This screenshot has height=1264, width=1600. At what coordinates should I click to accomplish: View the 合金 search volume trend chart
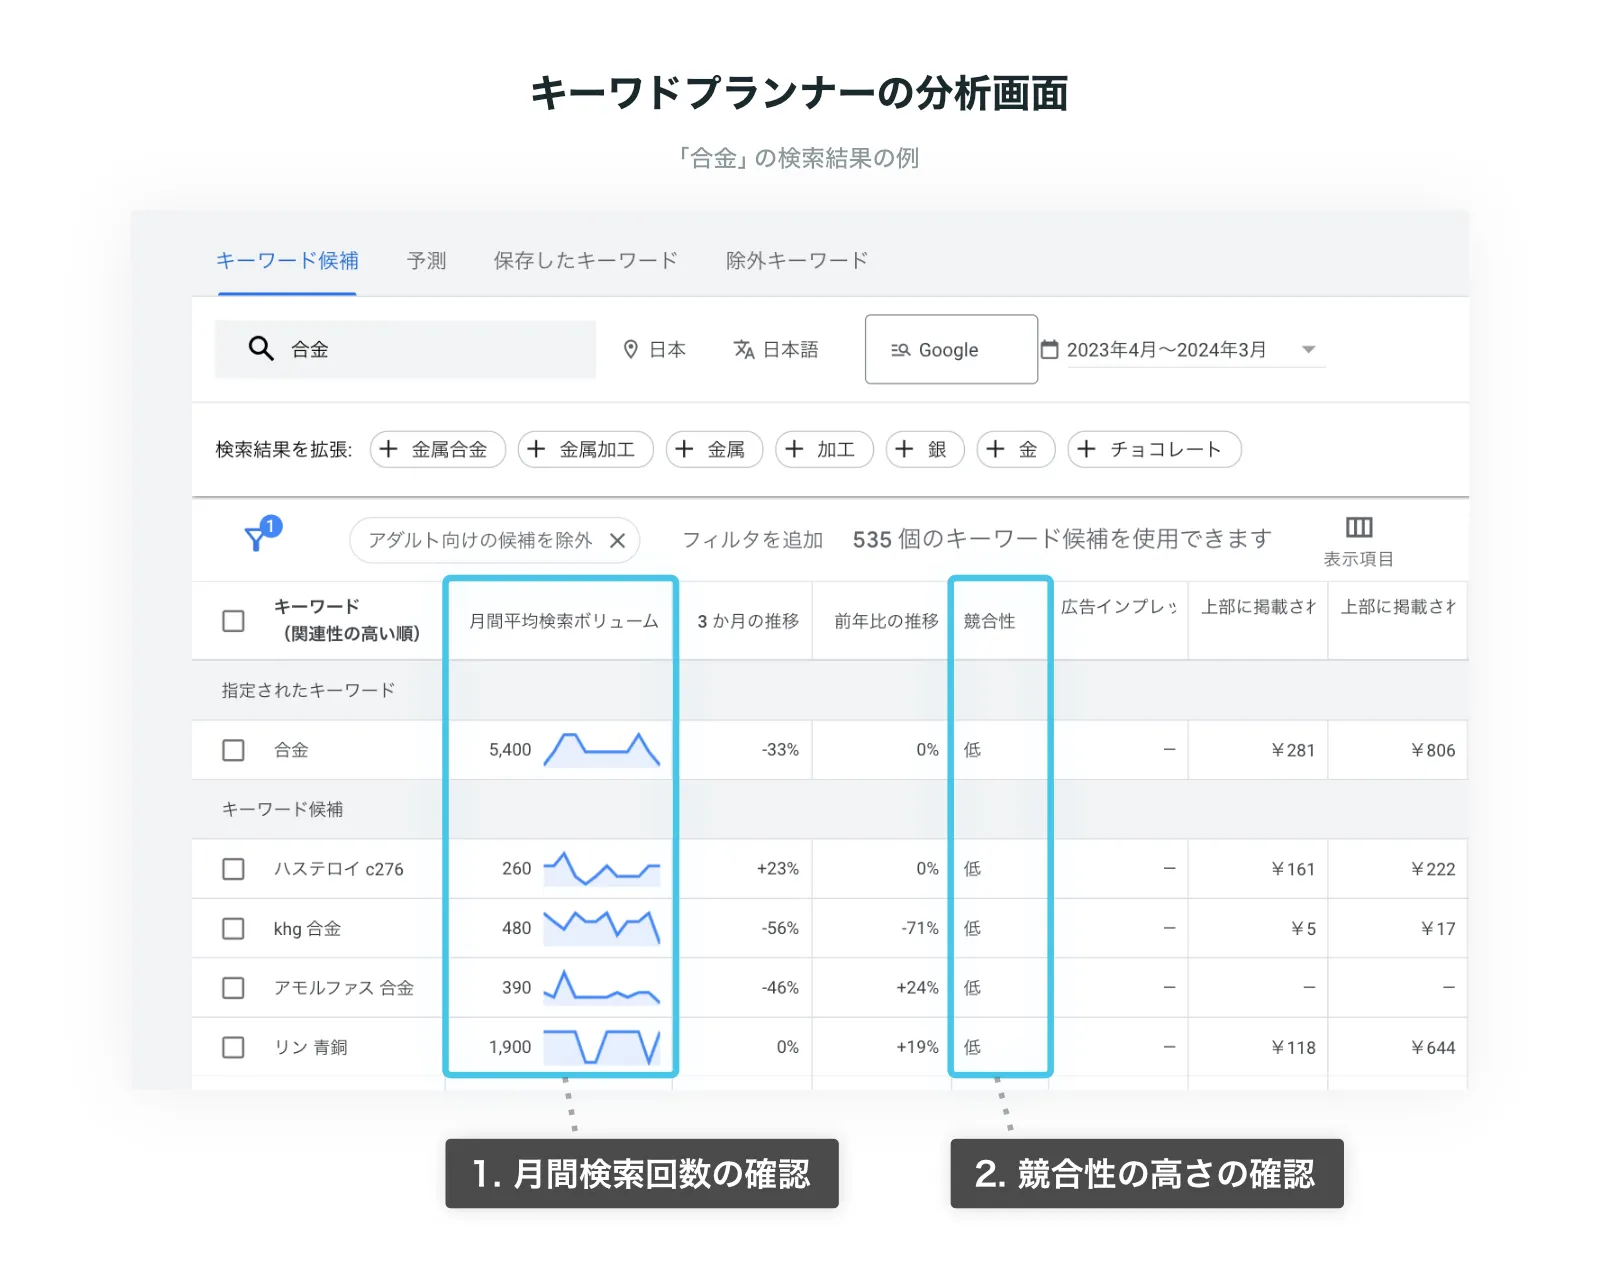(x=602, y=750)
